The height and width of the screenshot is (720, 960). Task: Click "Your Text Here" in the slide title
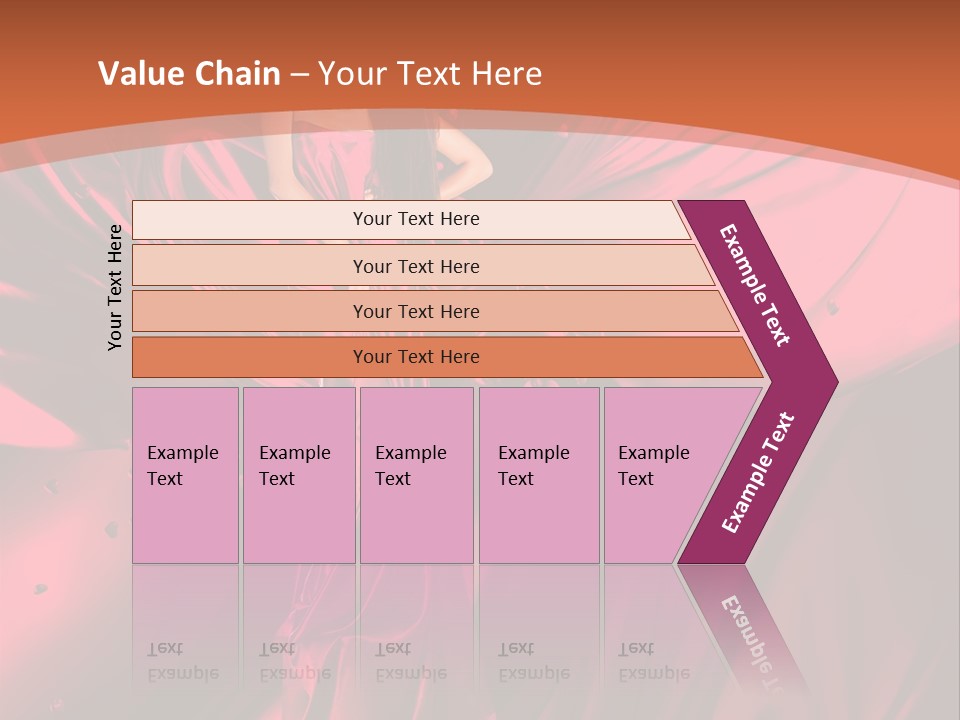430,74
